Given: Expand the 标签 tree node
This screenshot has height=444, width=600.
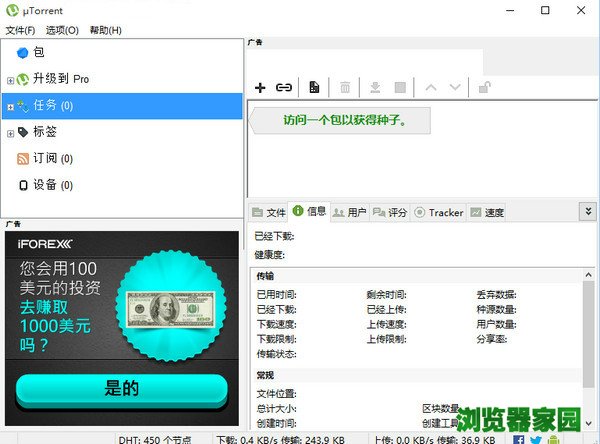Looking at the screenshot, I should 10,133.
